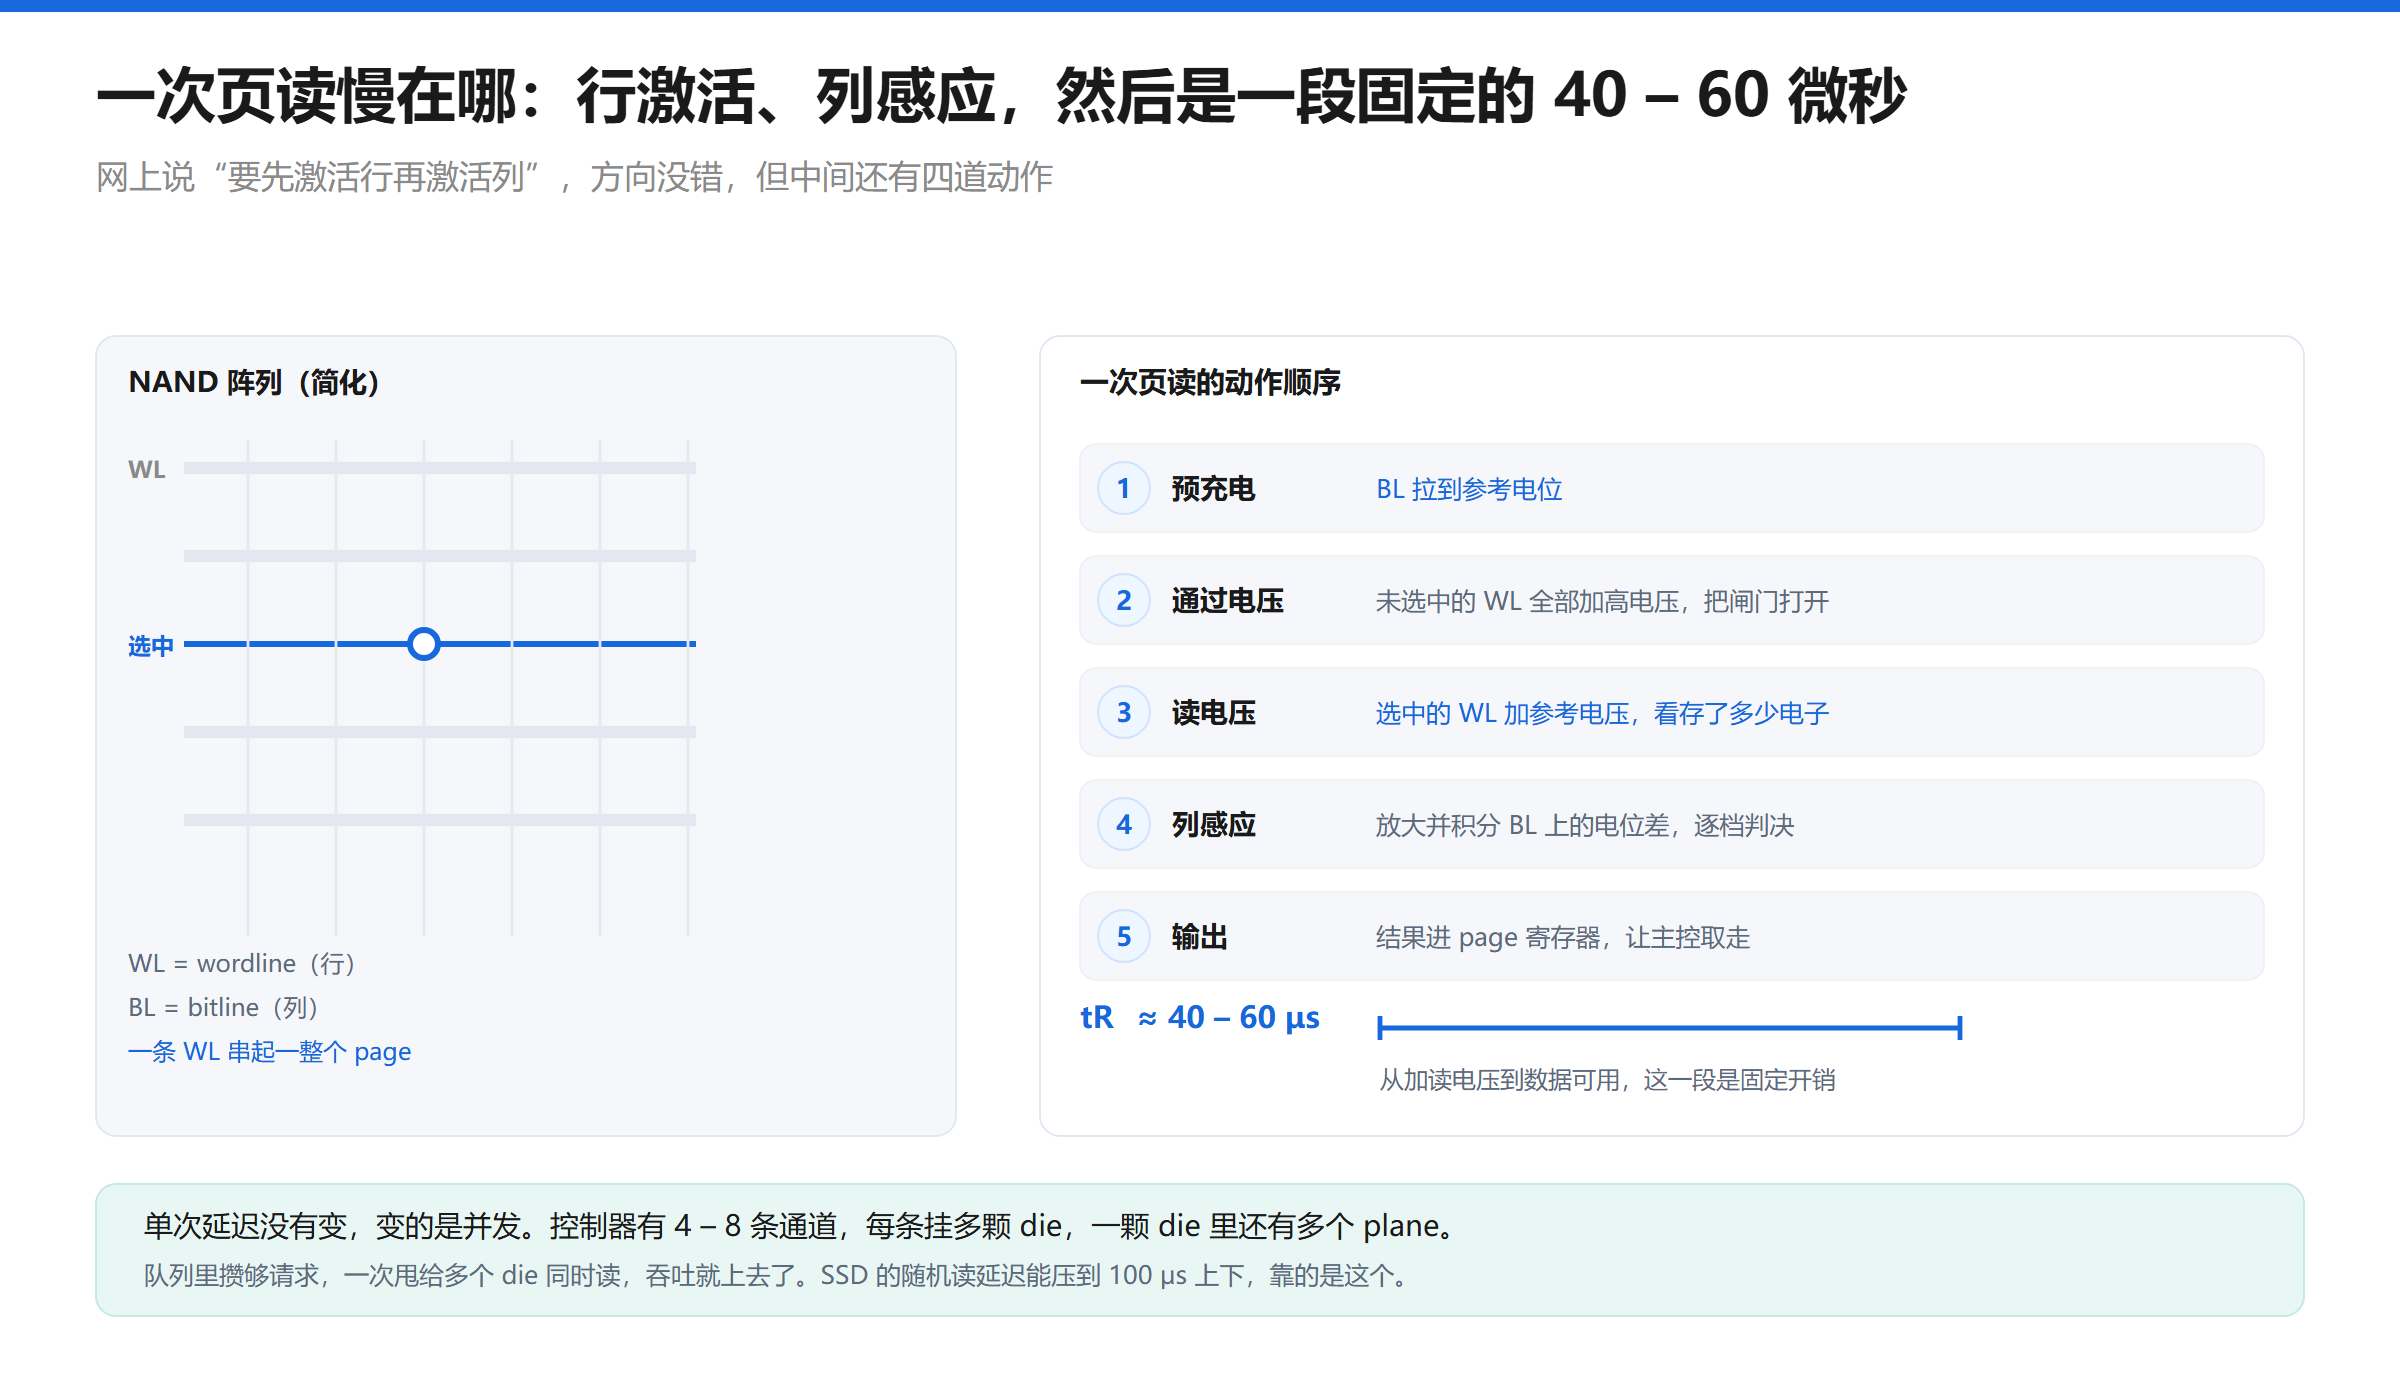Select the 通过电压 step label
This screenshot has height=1400, width=2400.
(1227, 601)
